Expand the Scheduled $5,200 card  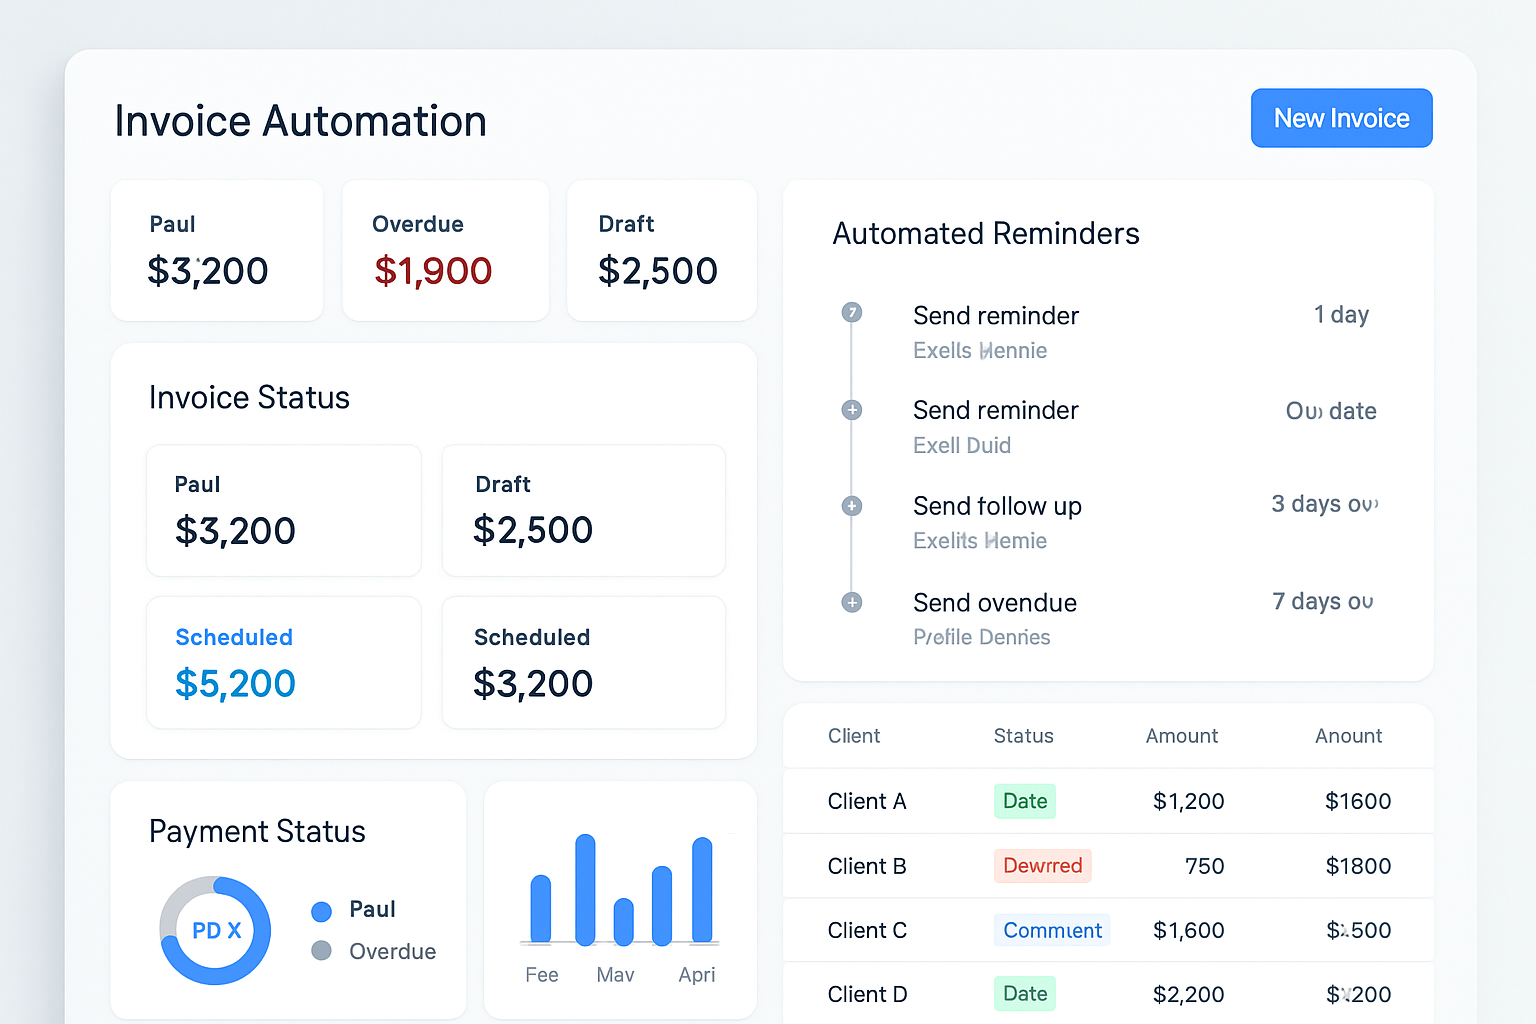[283, 662]
